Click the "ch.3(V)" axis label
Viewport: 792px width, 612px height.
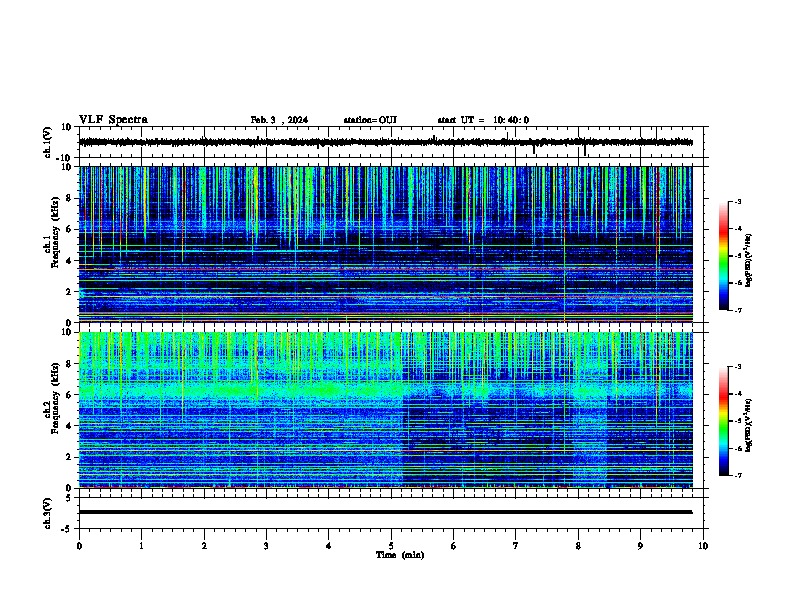pyautogui.click(x=48, y=513)
